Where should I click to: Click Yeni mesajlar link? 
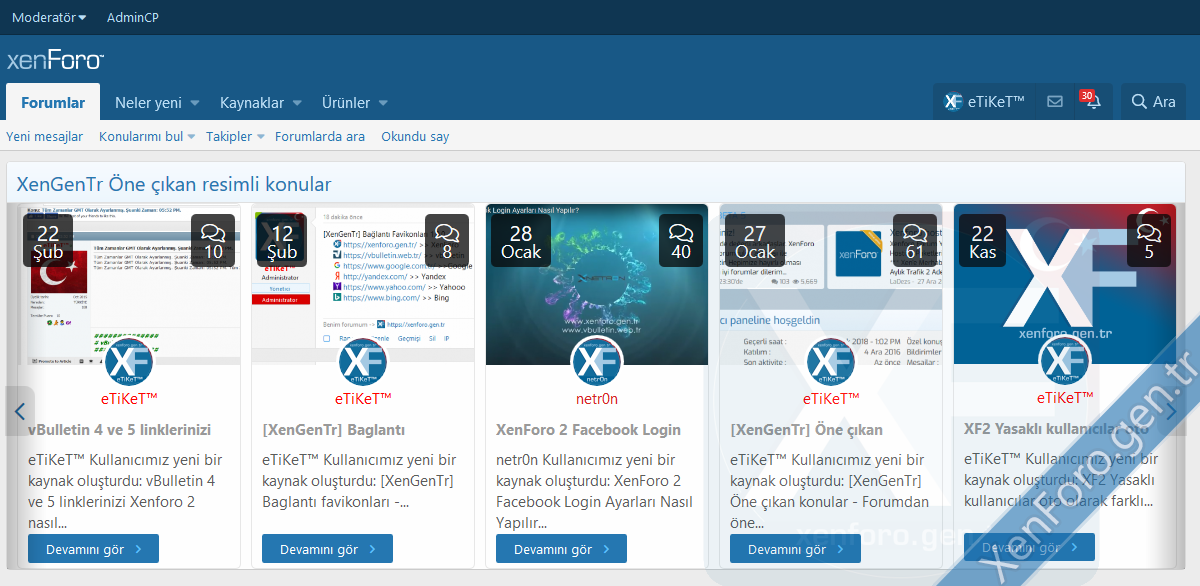[45, 137]
